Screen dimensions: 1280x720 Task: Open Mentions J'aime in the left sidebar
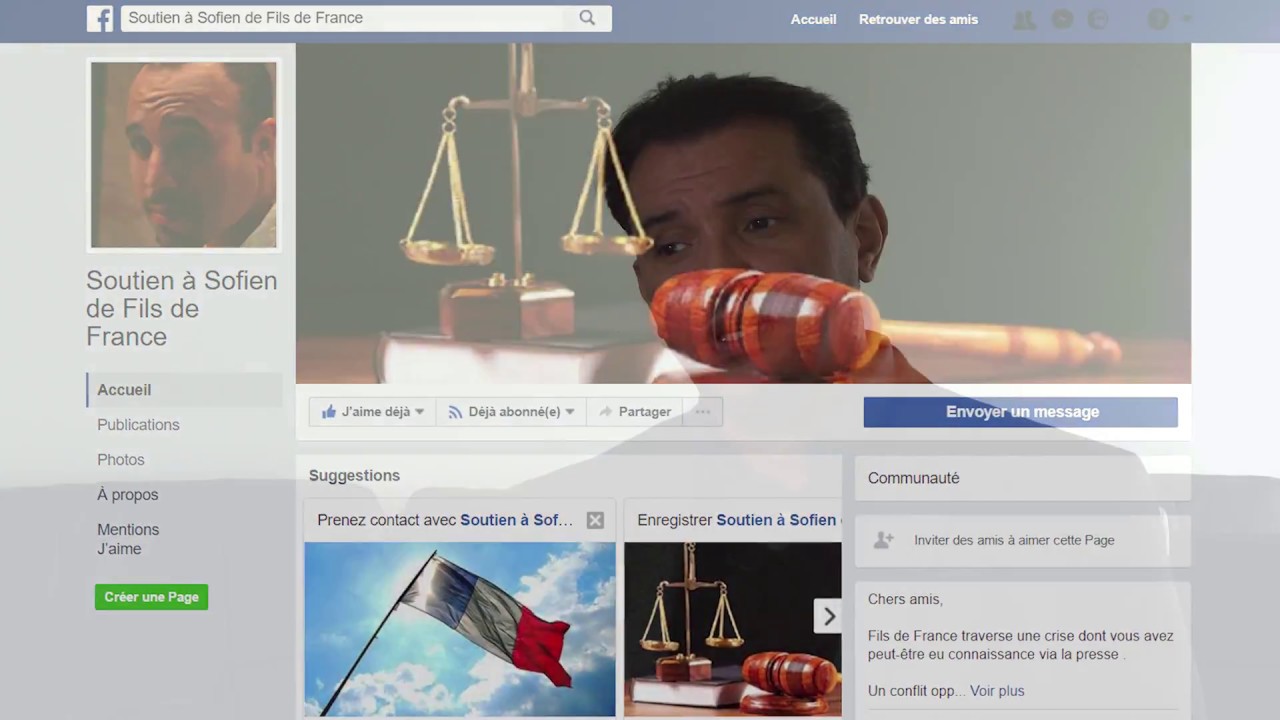coord(128,539)
